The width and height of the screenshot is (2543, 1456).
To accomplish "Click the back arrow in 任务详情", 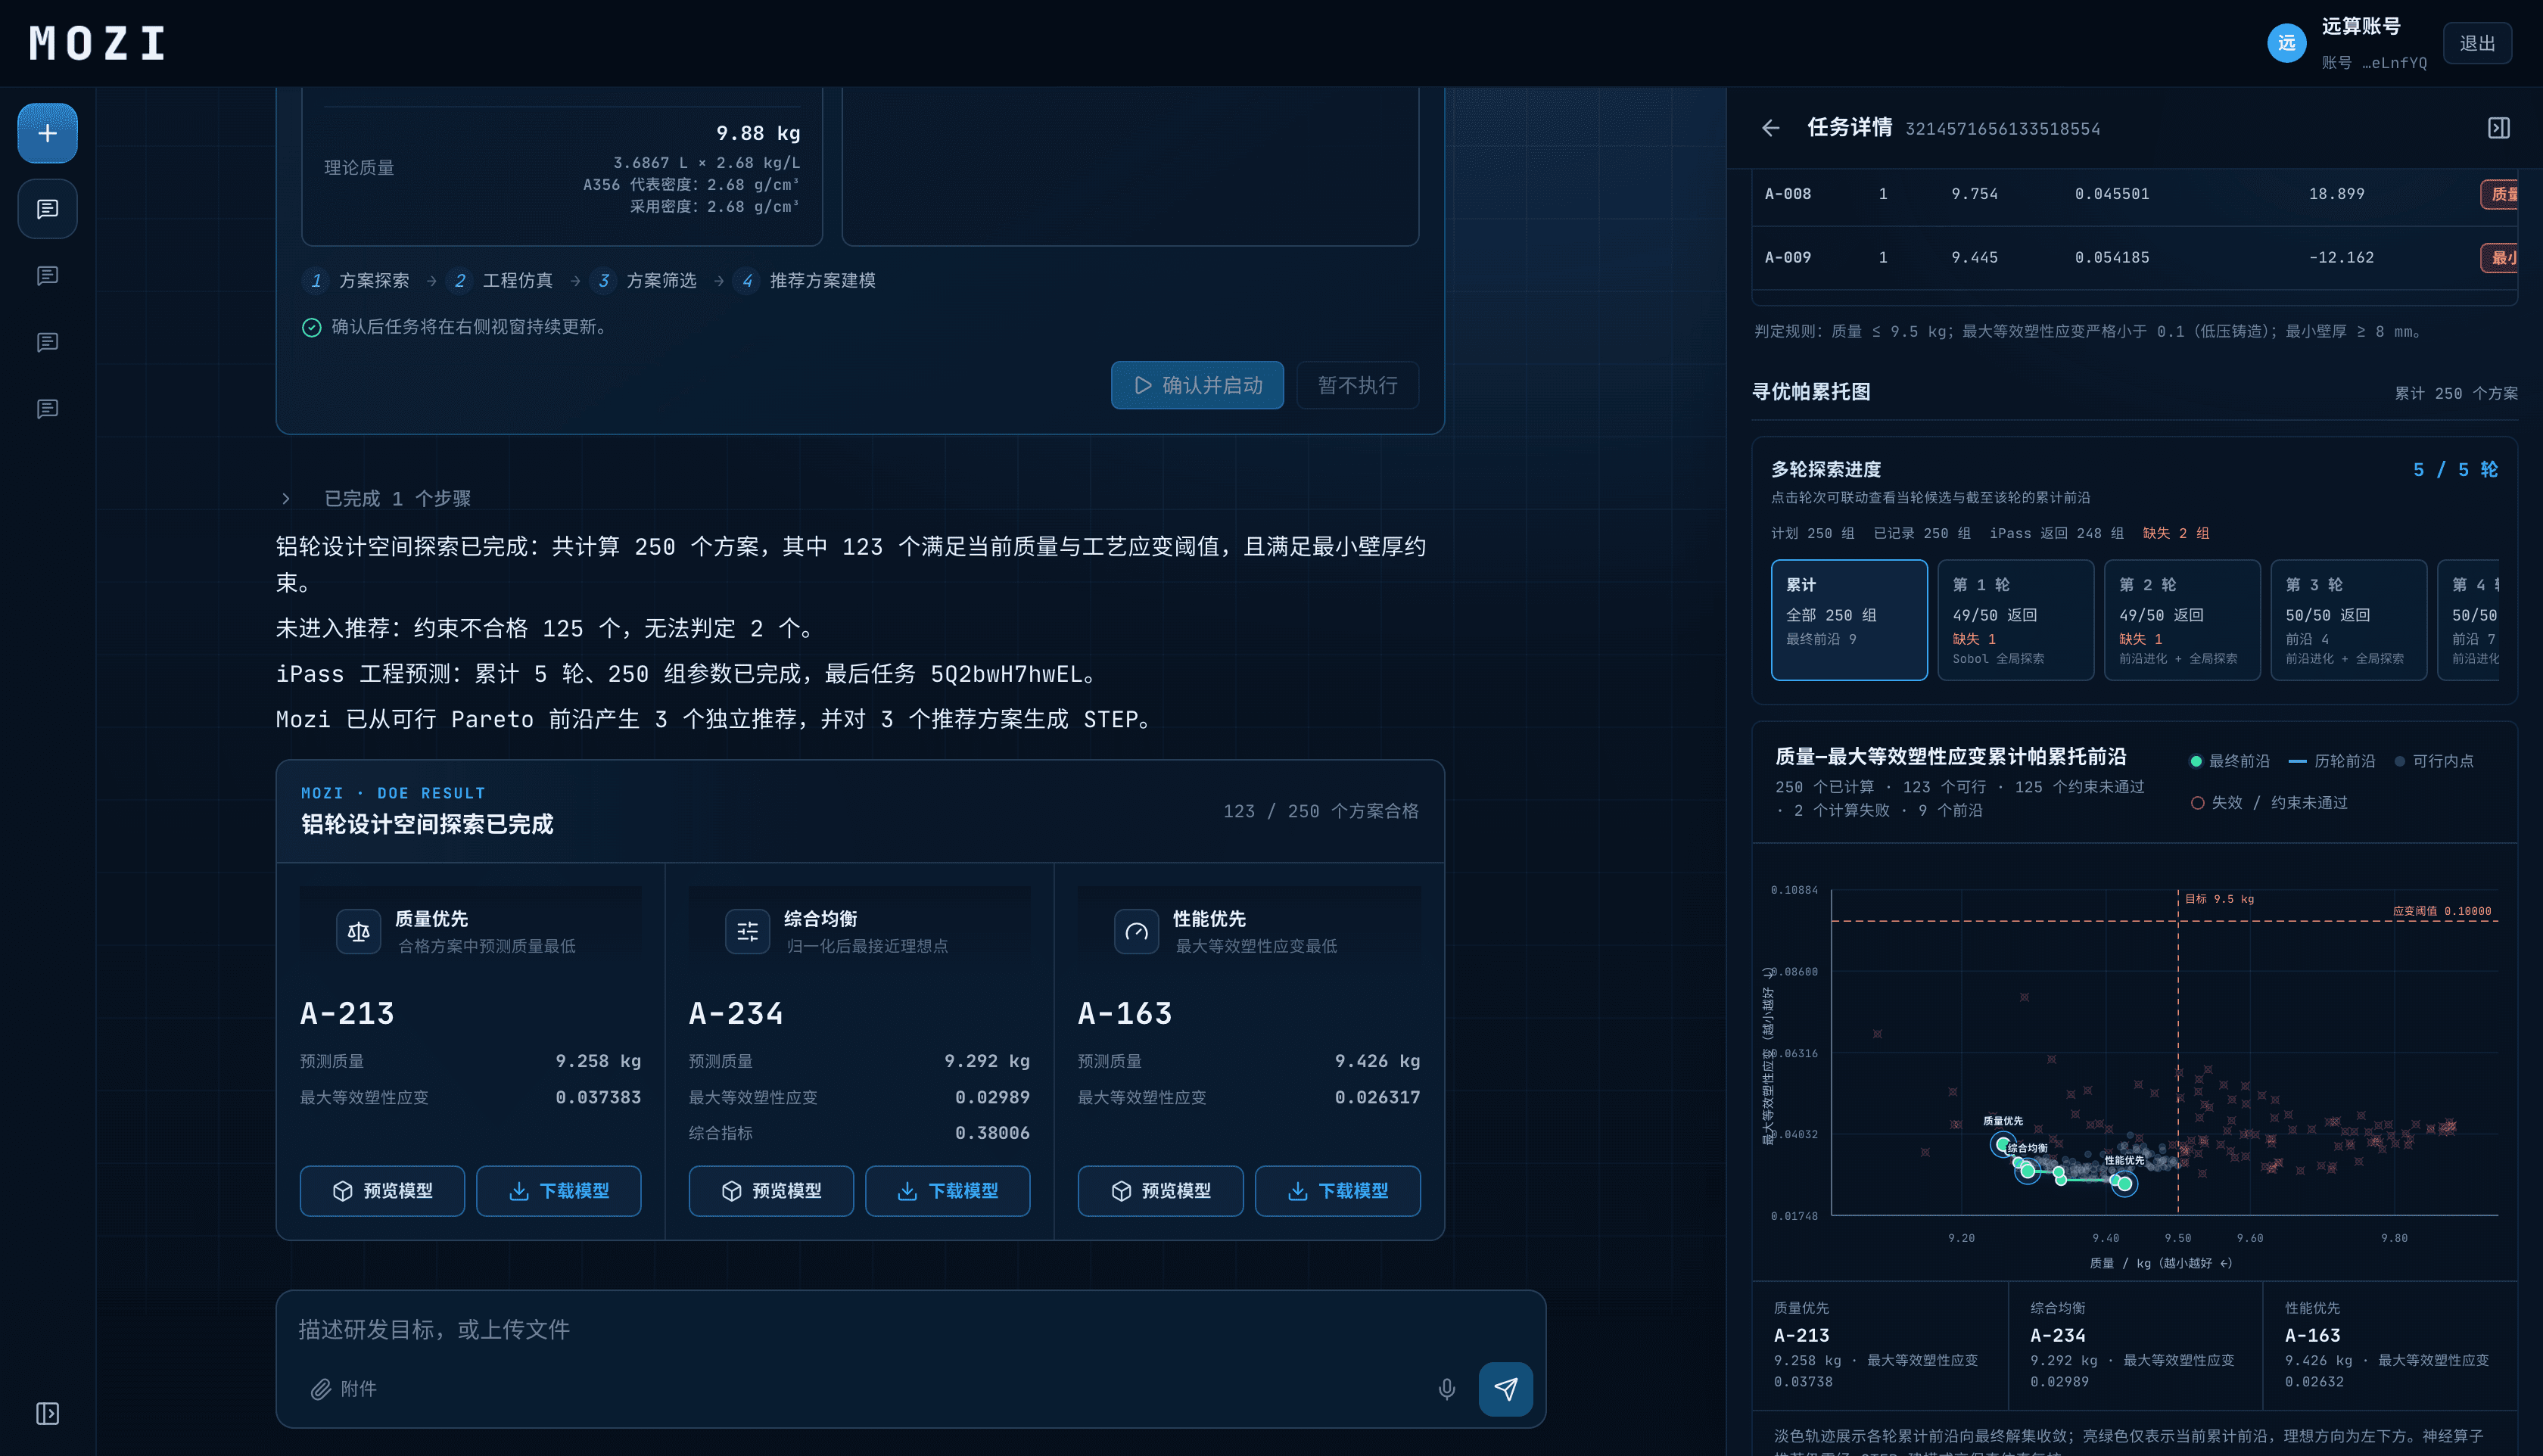I will (x=1771, y=128).
